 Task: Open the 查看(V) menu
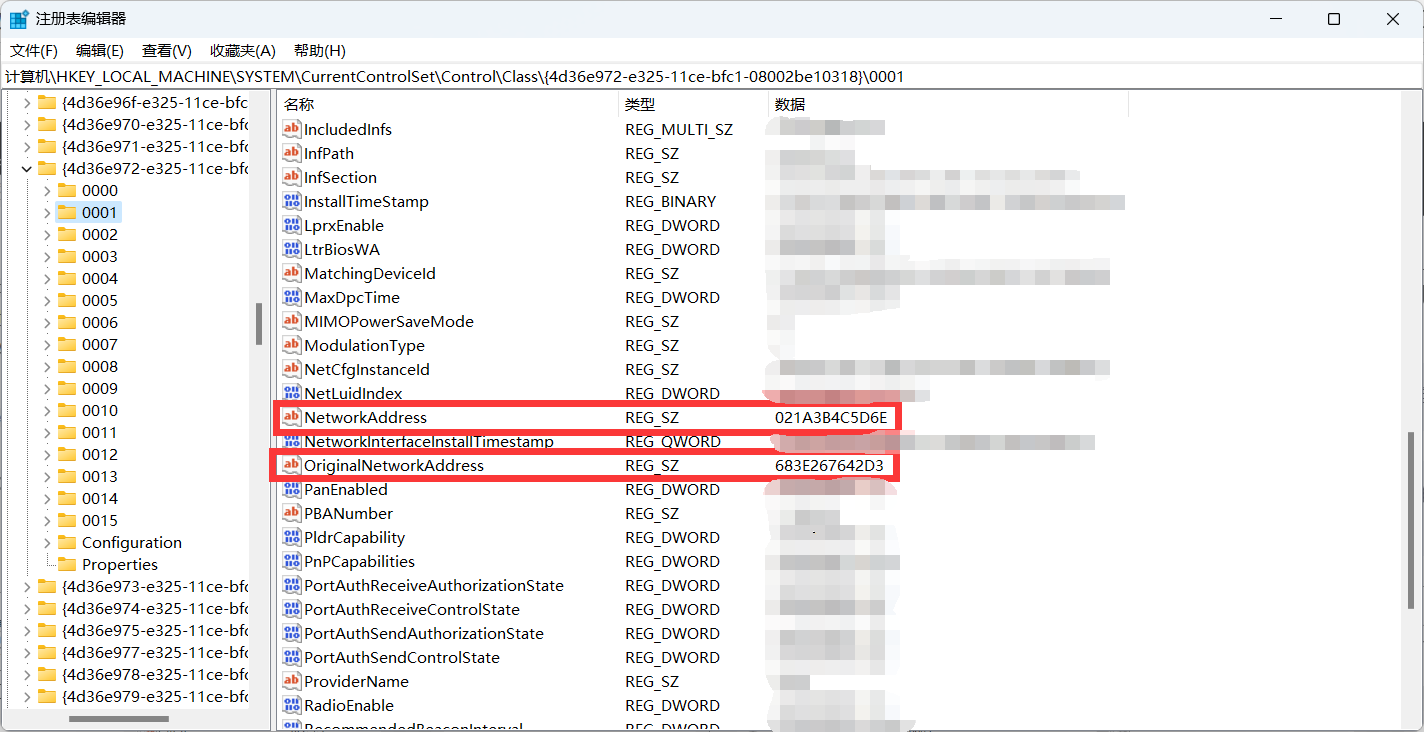coord(167,51)
